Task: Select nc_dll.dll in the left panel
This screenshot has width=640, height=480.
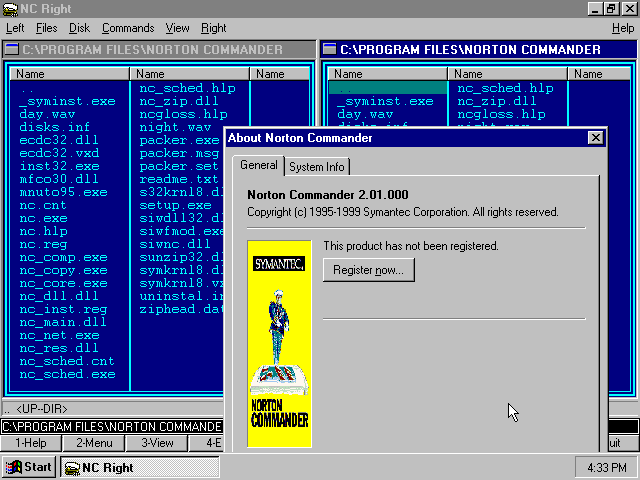Action: [59, 296]
